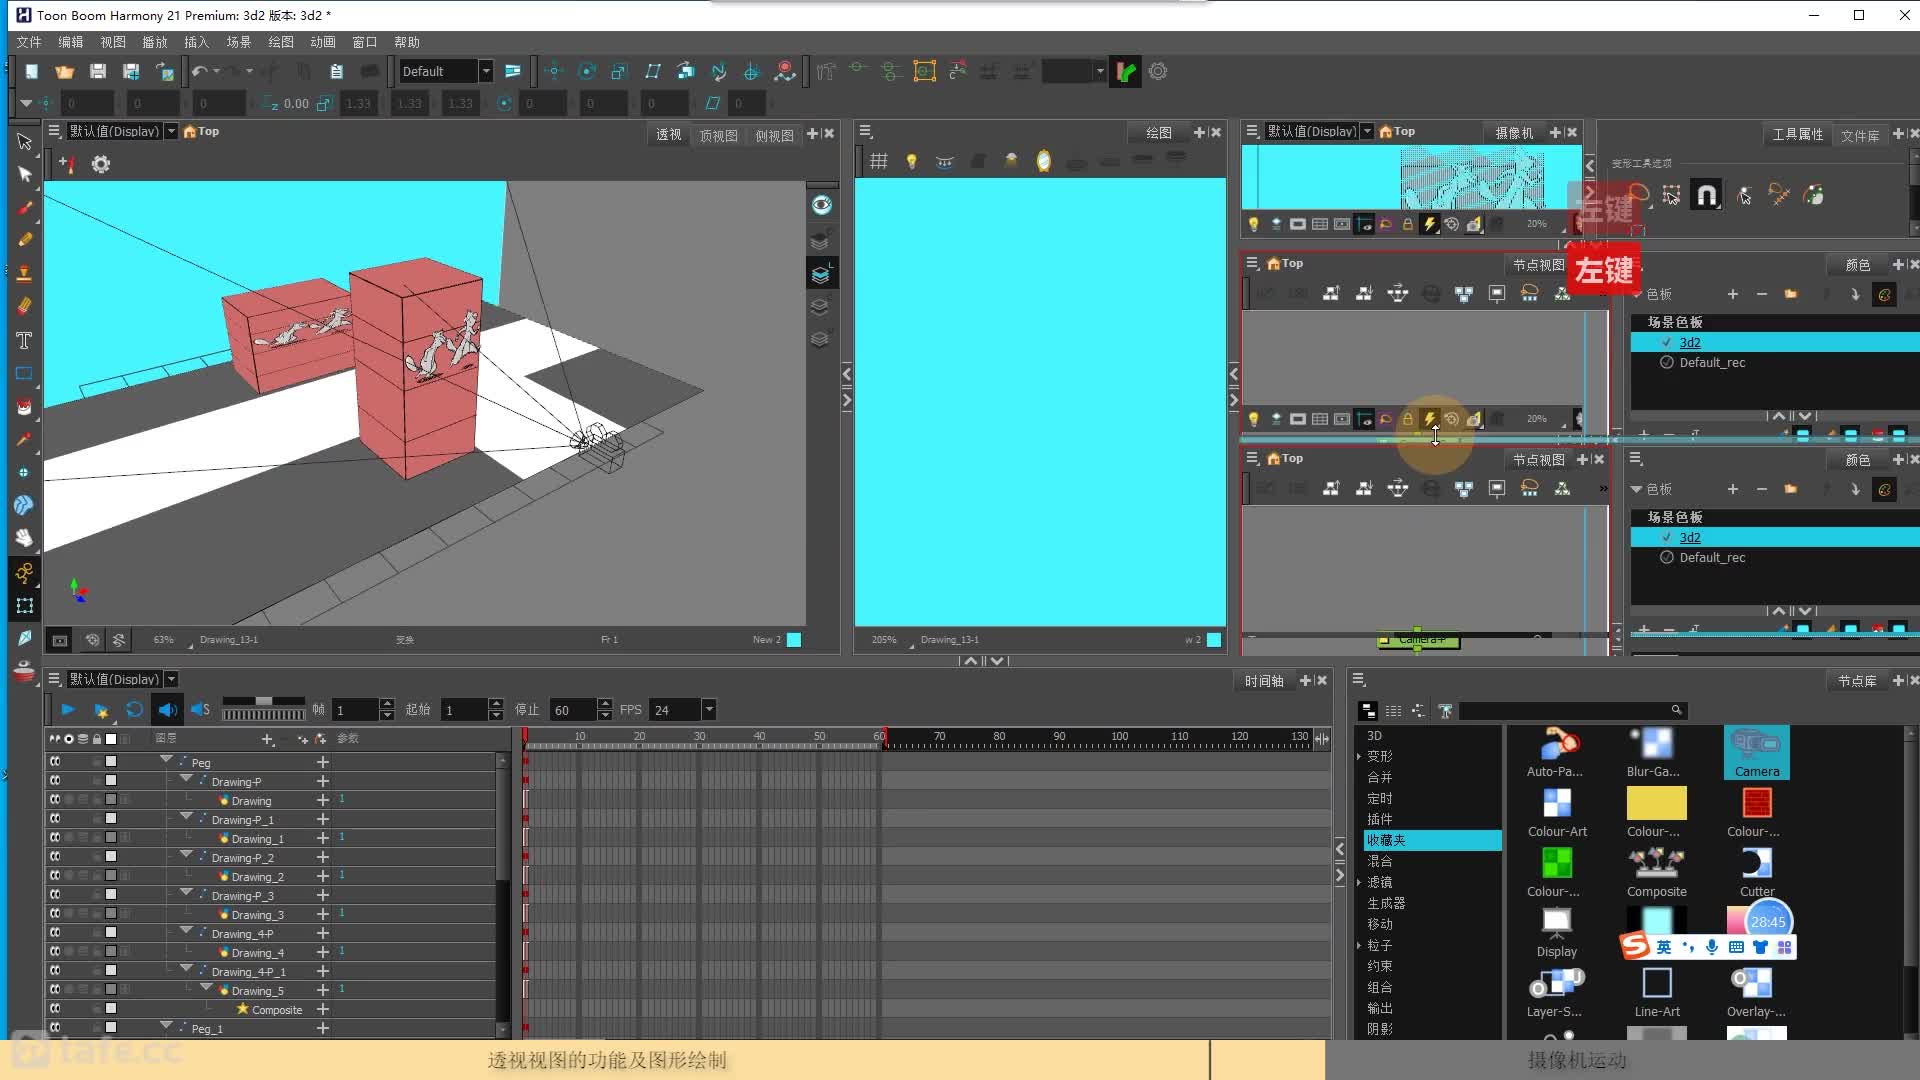Collapse the Peg_1 layer in timeline
The height and width of the screenshot is (1080, 1920).
(166, 1026)
